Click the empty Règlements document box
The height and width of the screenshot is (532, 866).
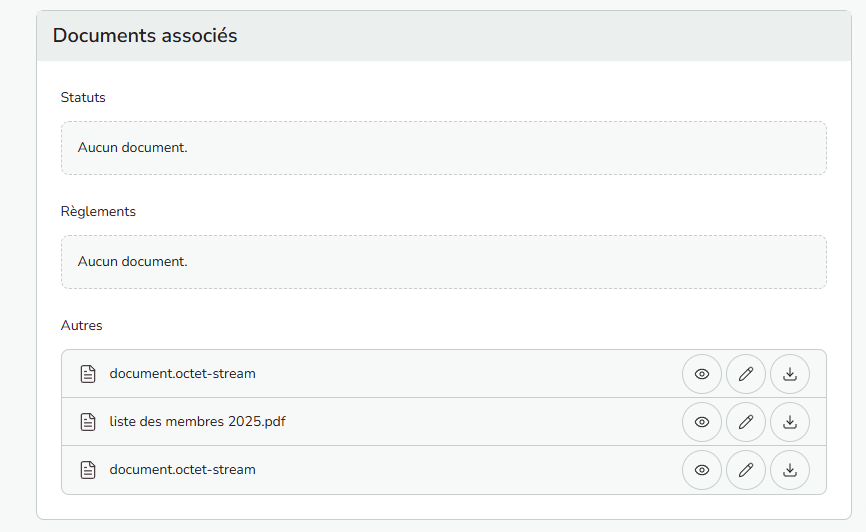click(444, 262)
